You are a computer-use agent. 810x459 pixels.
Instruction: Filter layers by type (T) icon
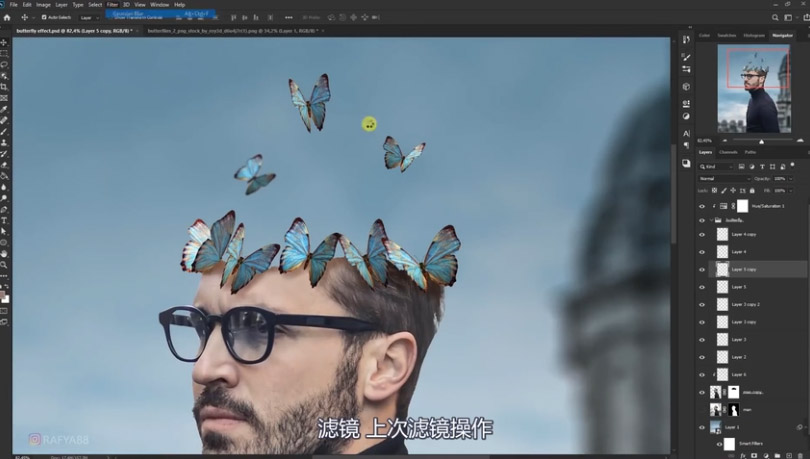(762, 167)
